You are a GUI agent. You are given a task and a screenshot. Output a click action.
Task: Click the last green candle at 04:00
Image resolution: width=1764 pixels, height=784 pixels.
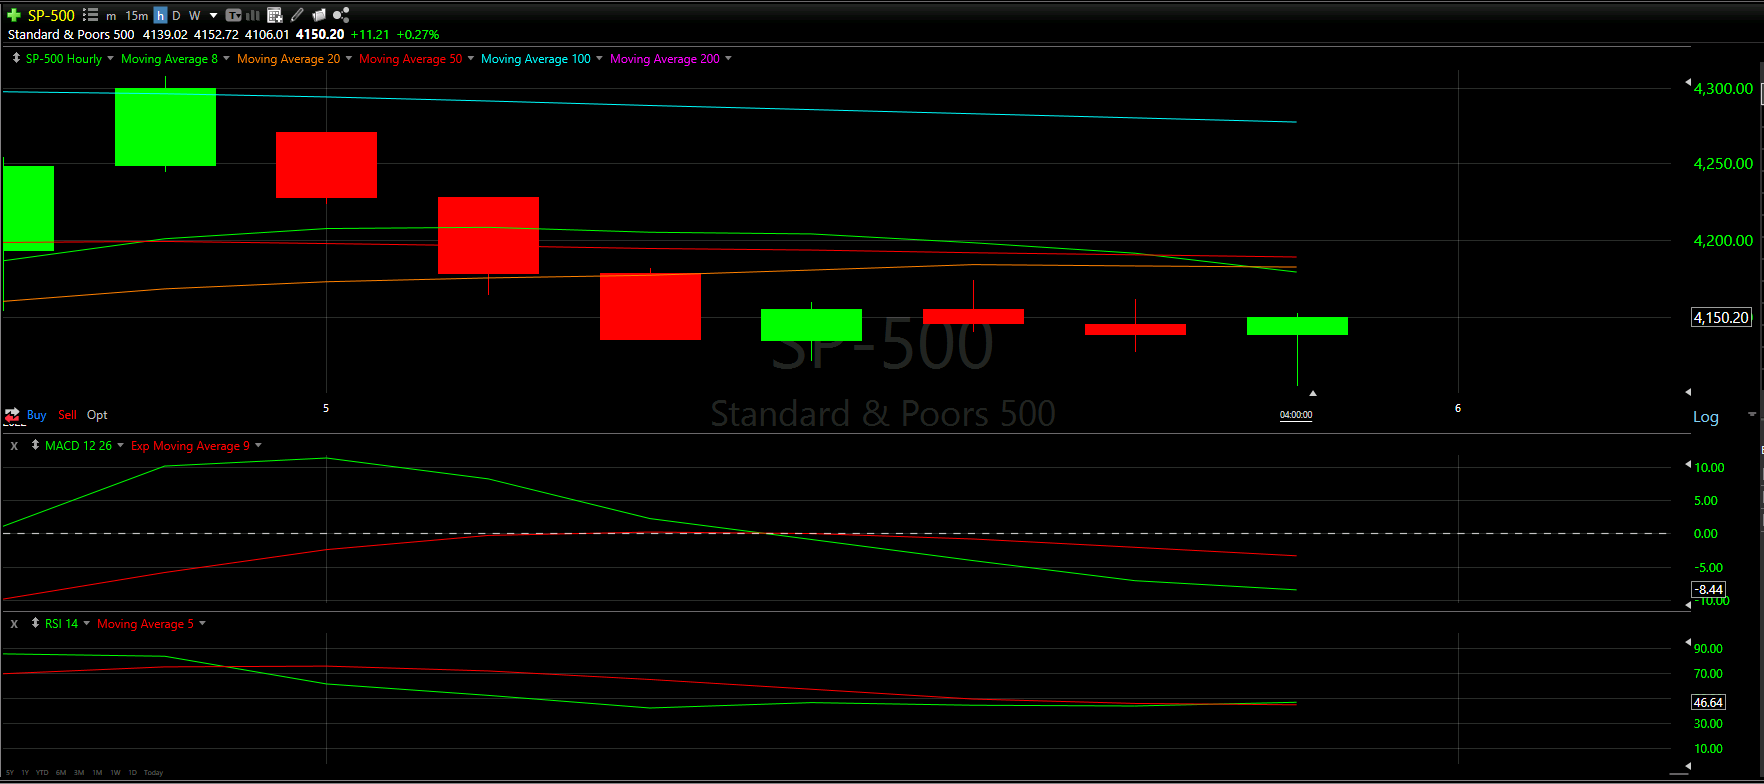pos(1297,326)
